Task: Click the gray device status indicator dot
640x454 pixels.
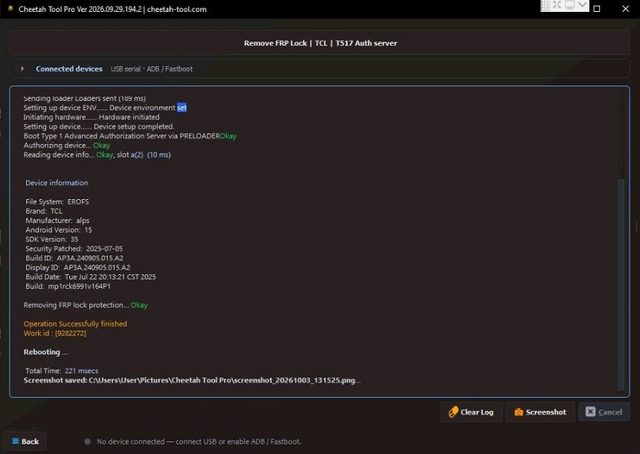Action: point(87,441)
